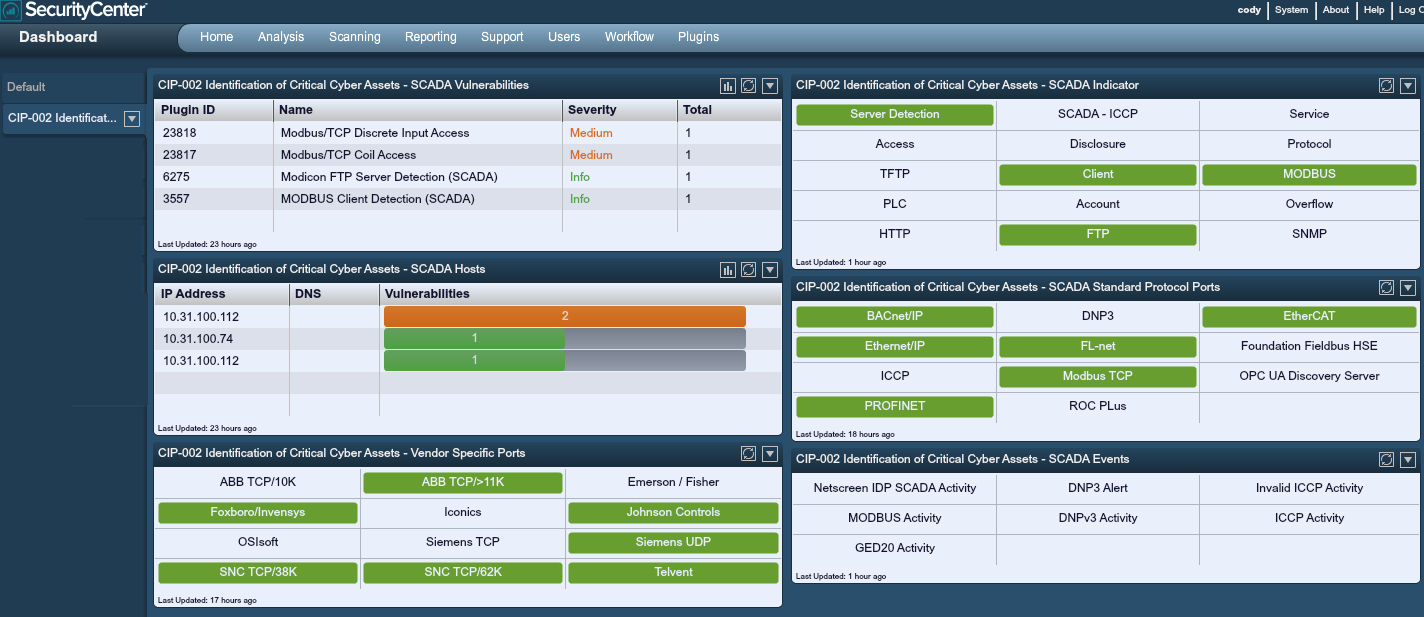This screenshot has width=1424, height=617.
Task: Refresh the SCADA Standard Protocol Ports panel
Action: (1386, 288)
